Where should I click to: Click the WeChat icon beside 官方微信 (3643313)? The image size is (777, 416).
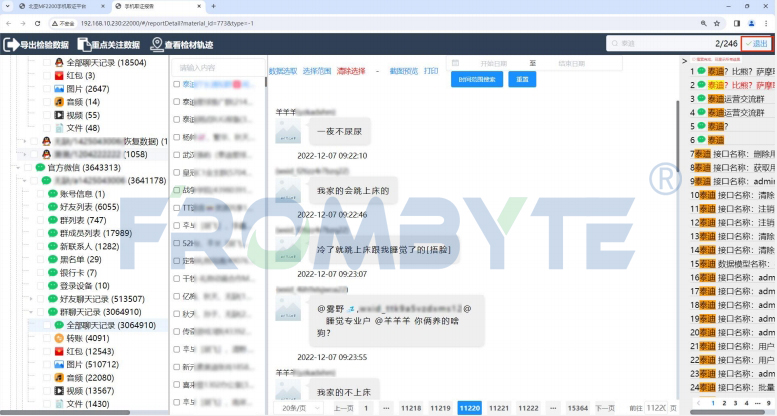click(x=40, y=168)
